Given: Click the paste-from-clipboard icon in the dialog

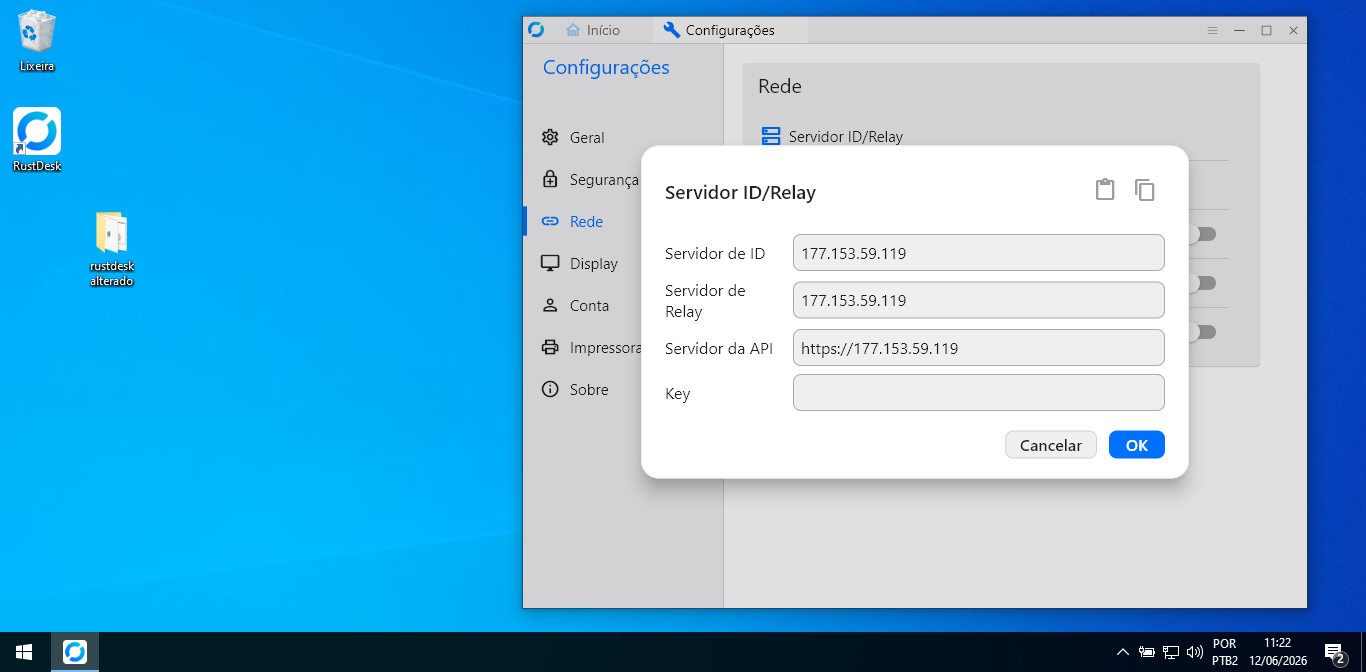Looking at the screenshot, I should pos(1105,190).
